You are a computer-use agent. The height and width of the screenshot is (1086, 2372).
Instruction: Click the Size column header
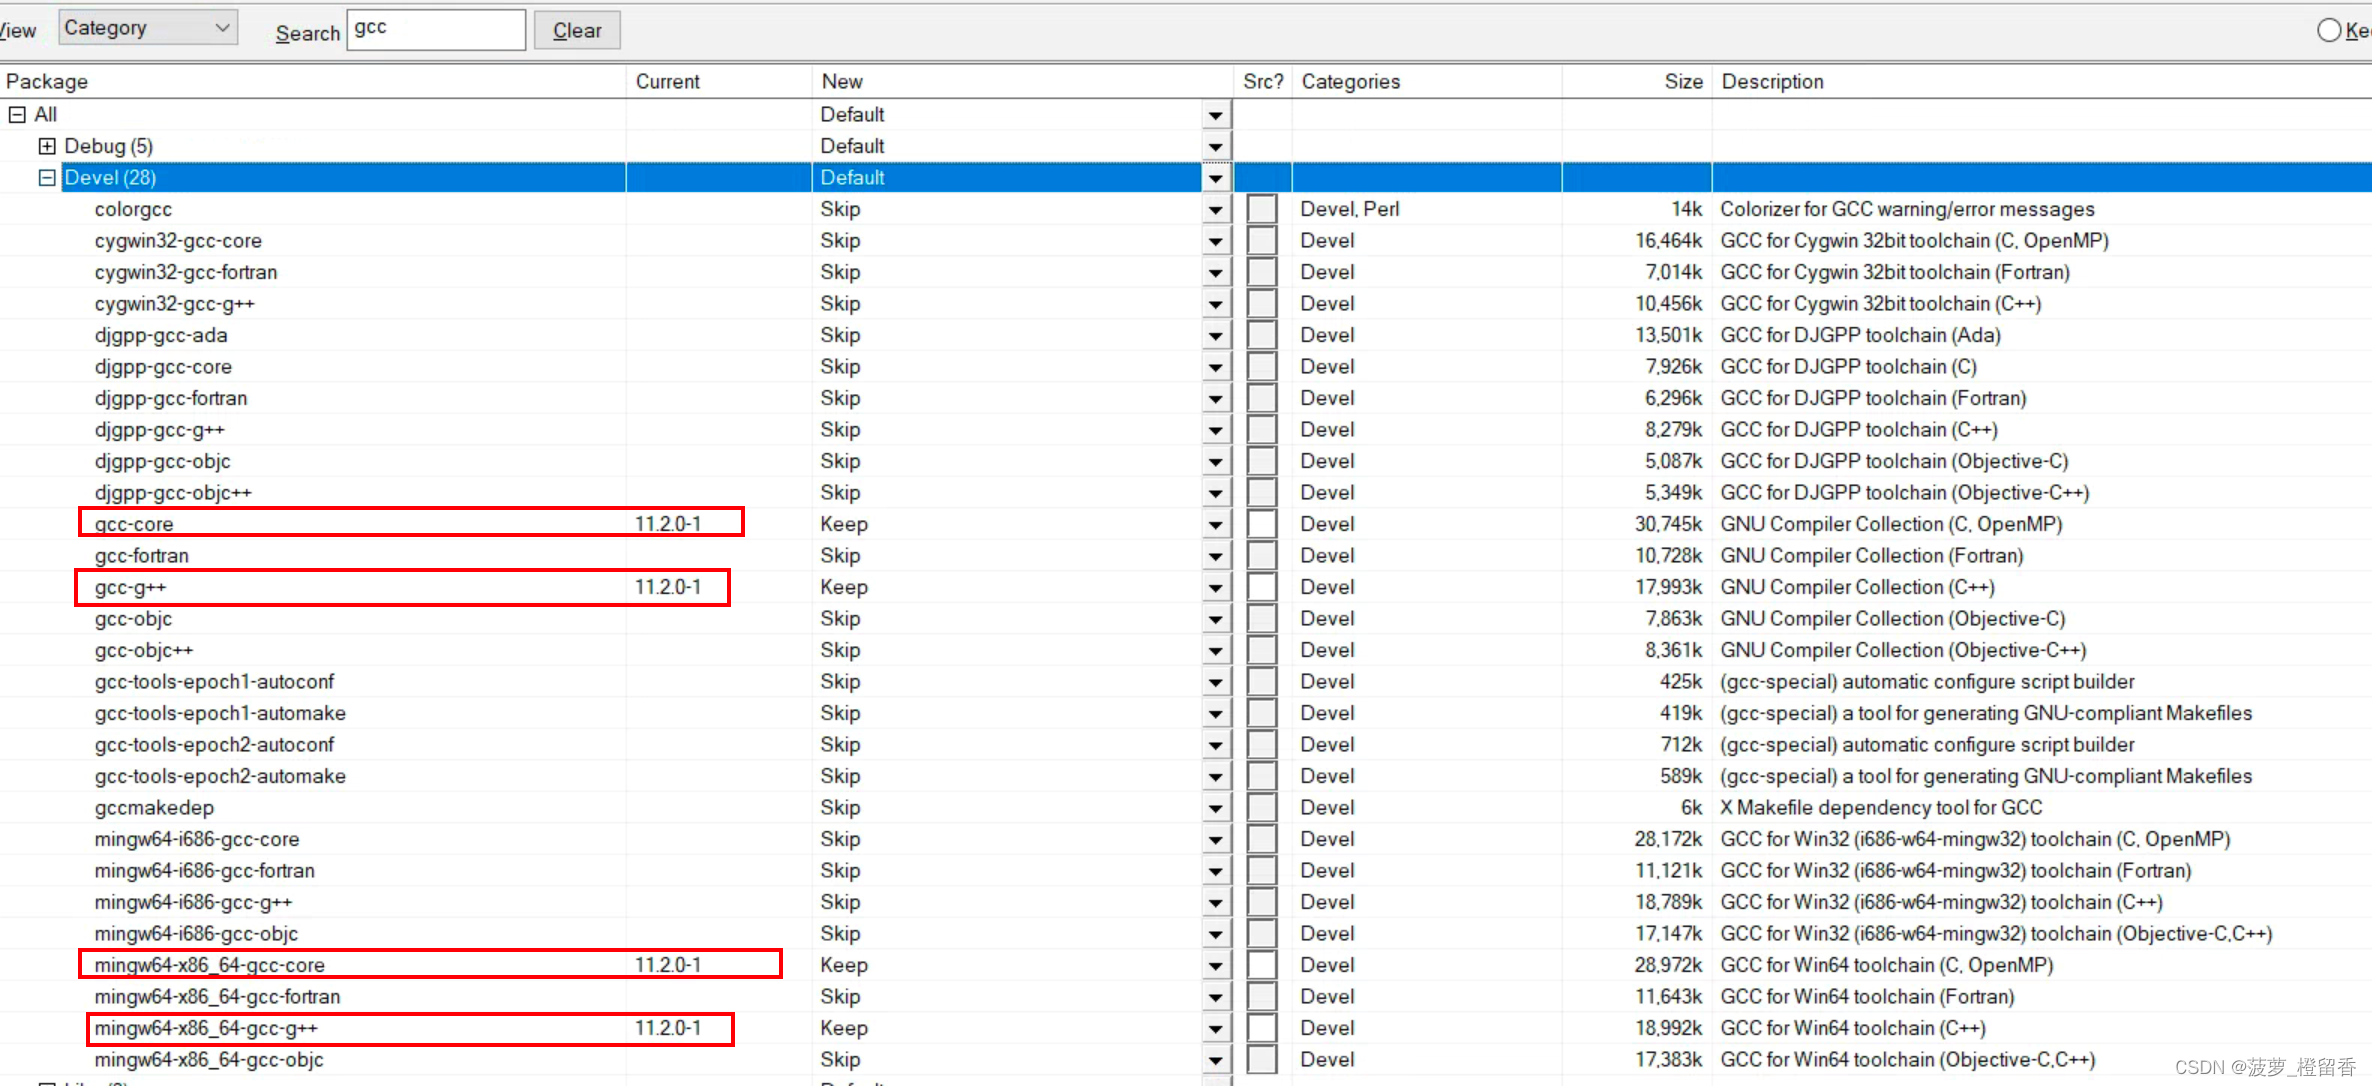click(1637, 82)
